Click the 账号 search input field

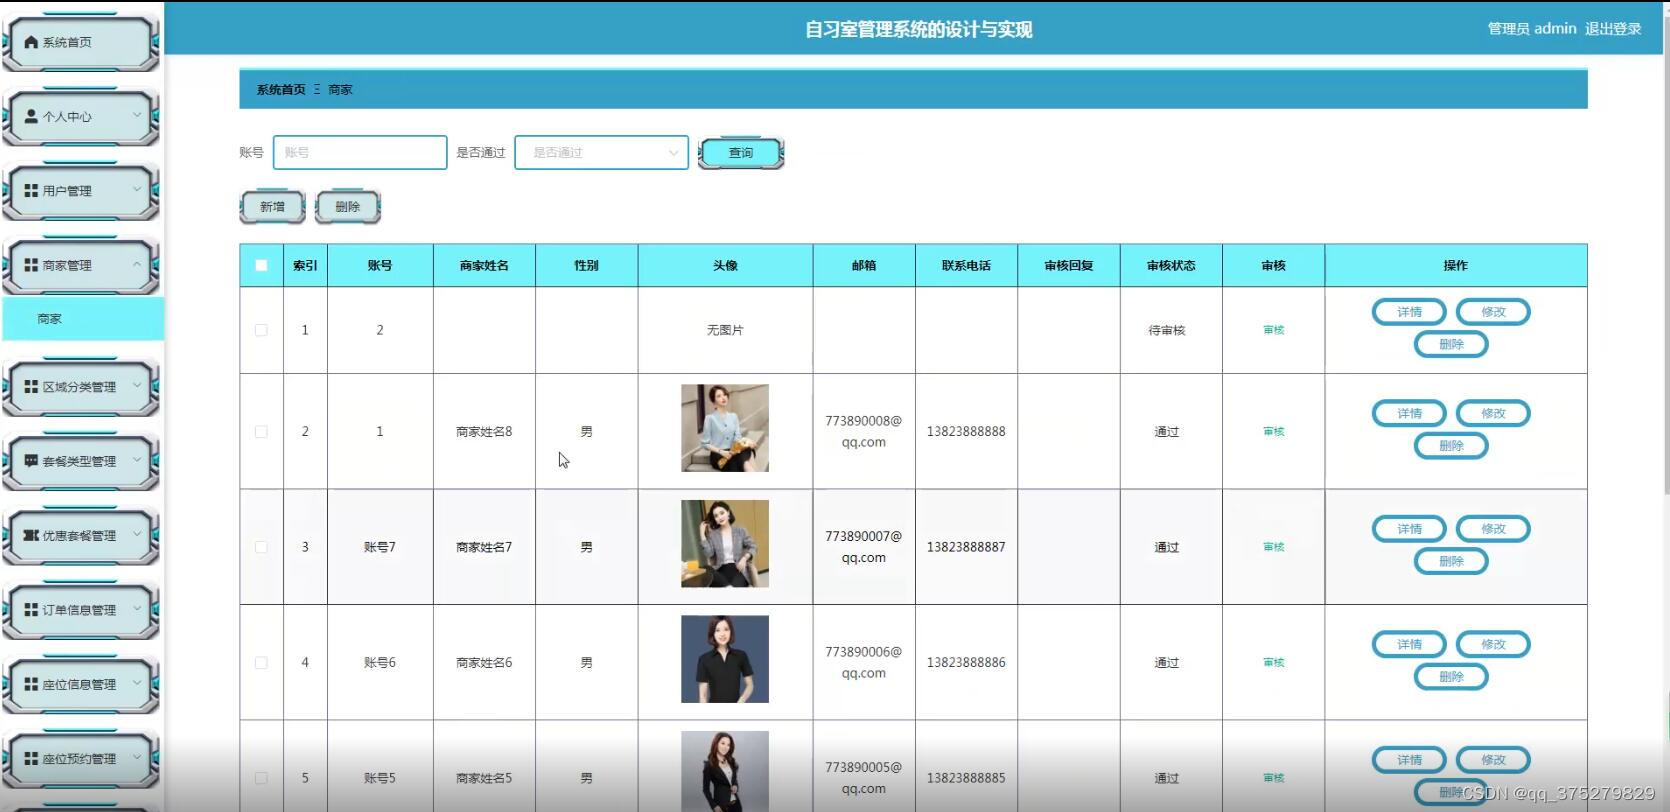point(360,152)
